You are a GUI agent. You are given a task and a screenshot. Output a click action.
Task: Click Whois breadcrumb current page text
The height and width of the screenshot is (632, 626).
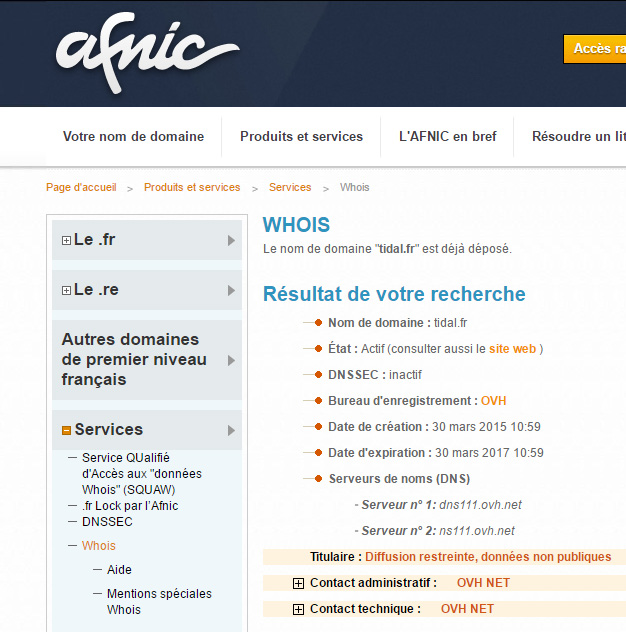click(354, 187)
